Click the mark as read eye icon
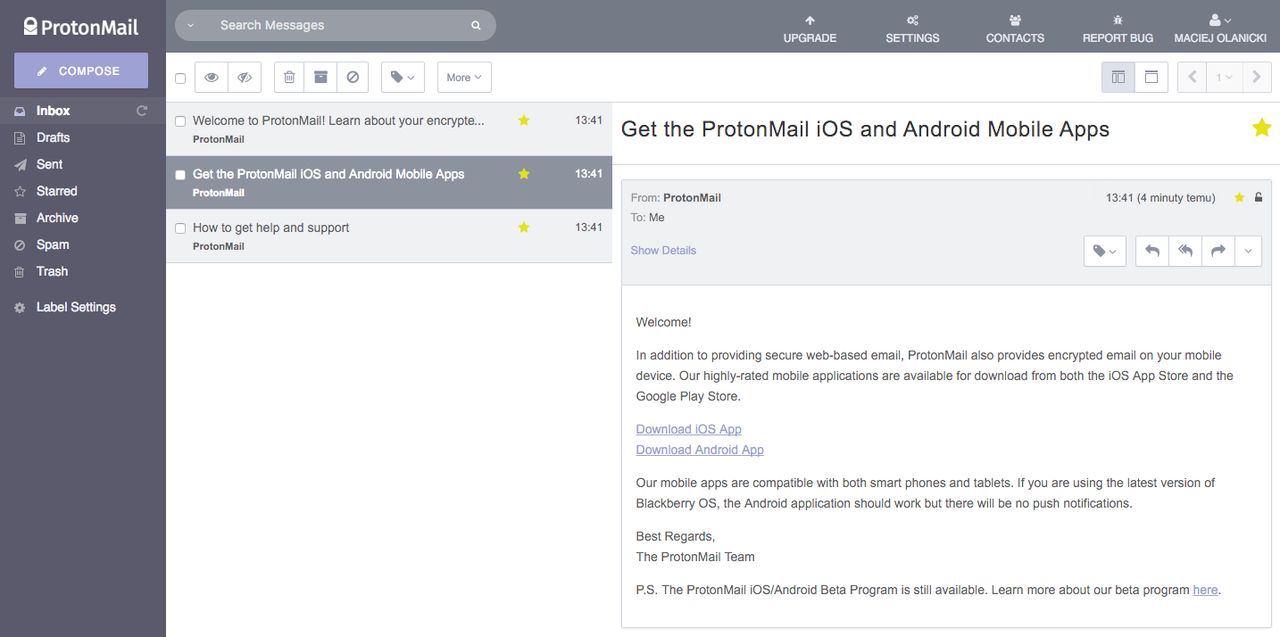This screenshot has height=637, width=1280. 211,77
